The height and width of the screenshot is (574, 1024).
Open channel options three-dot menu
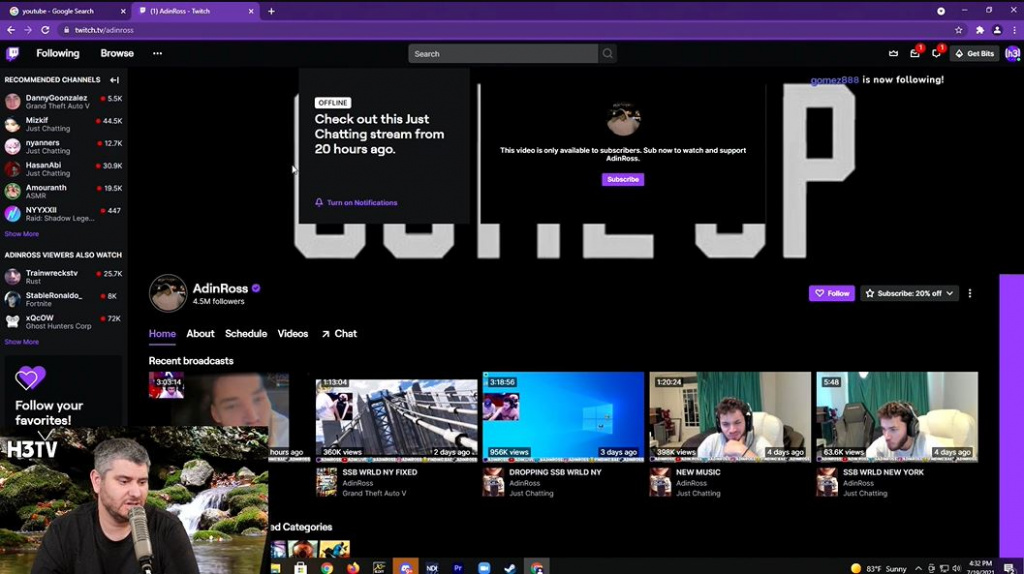[x=970, y=293]
